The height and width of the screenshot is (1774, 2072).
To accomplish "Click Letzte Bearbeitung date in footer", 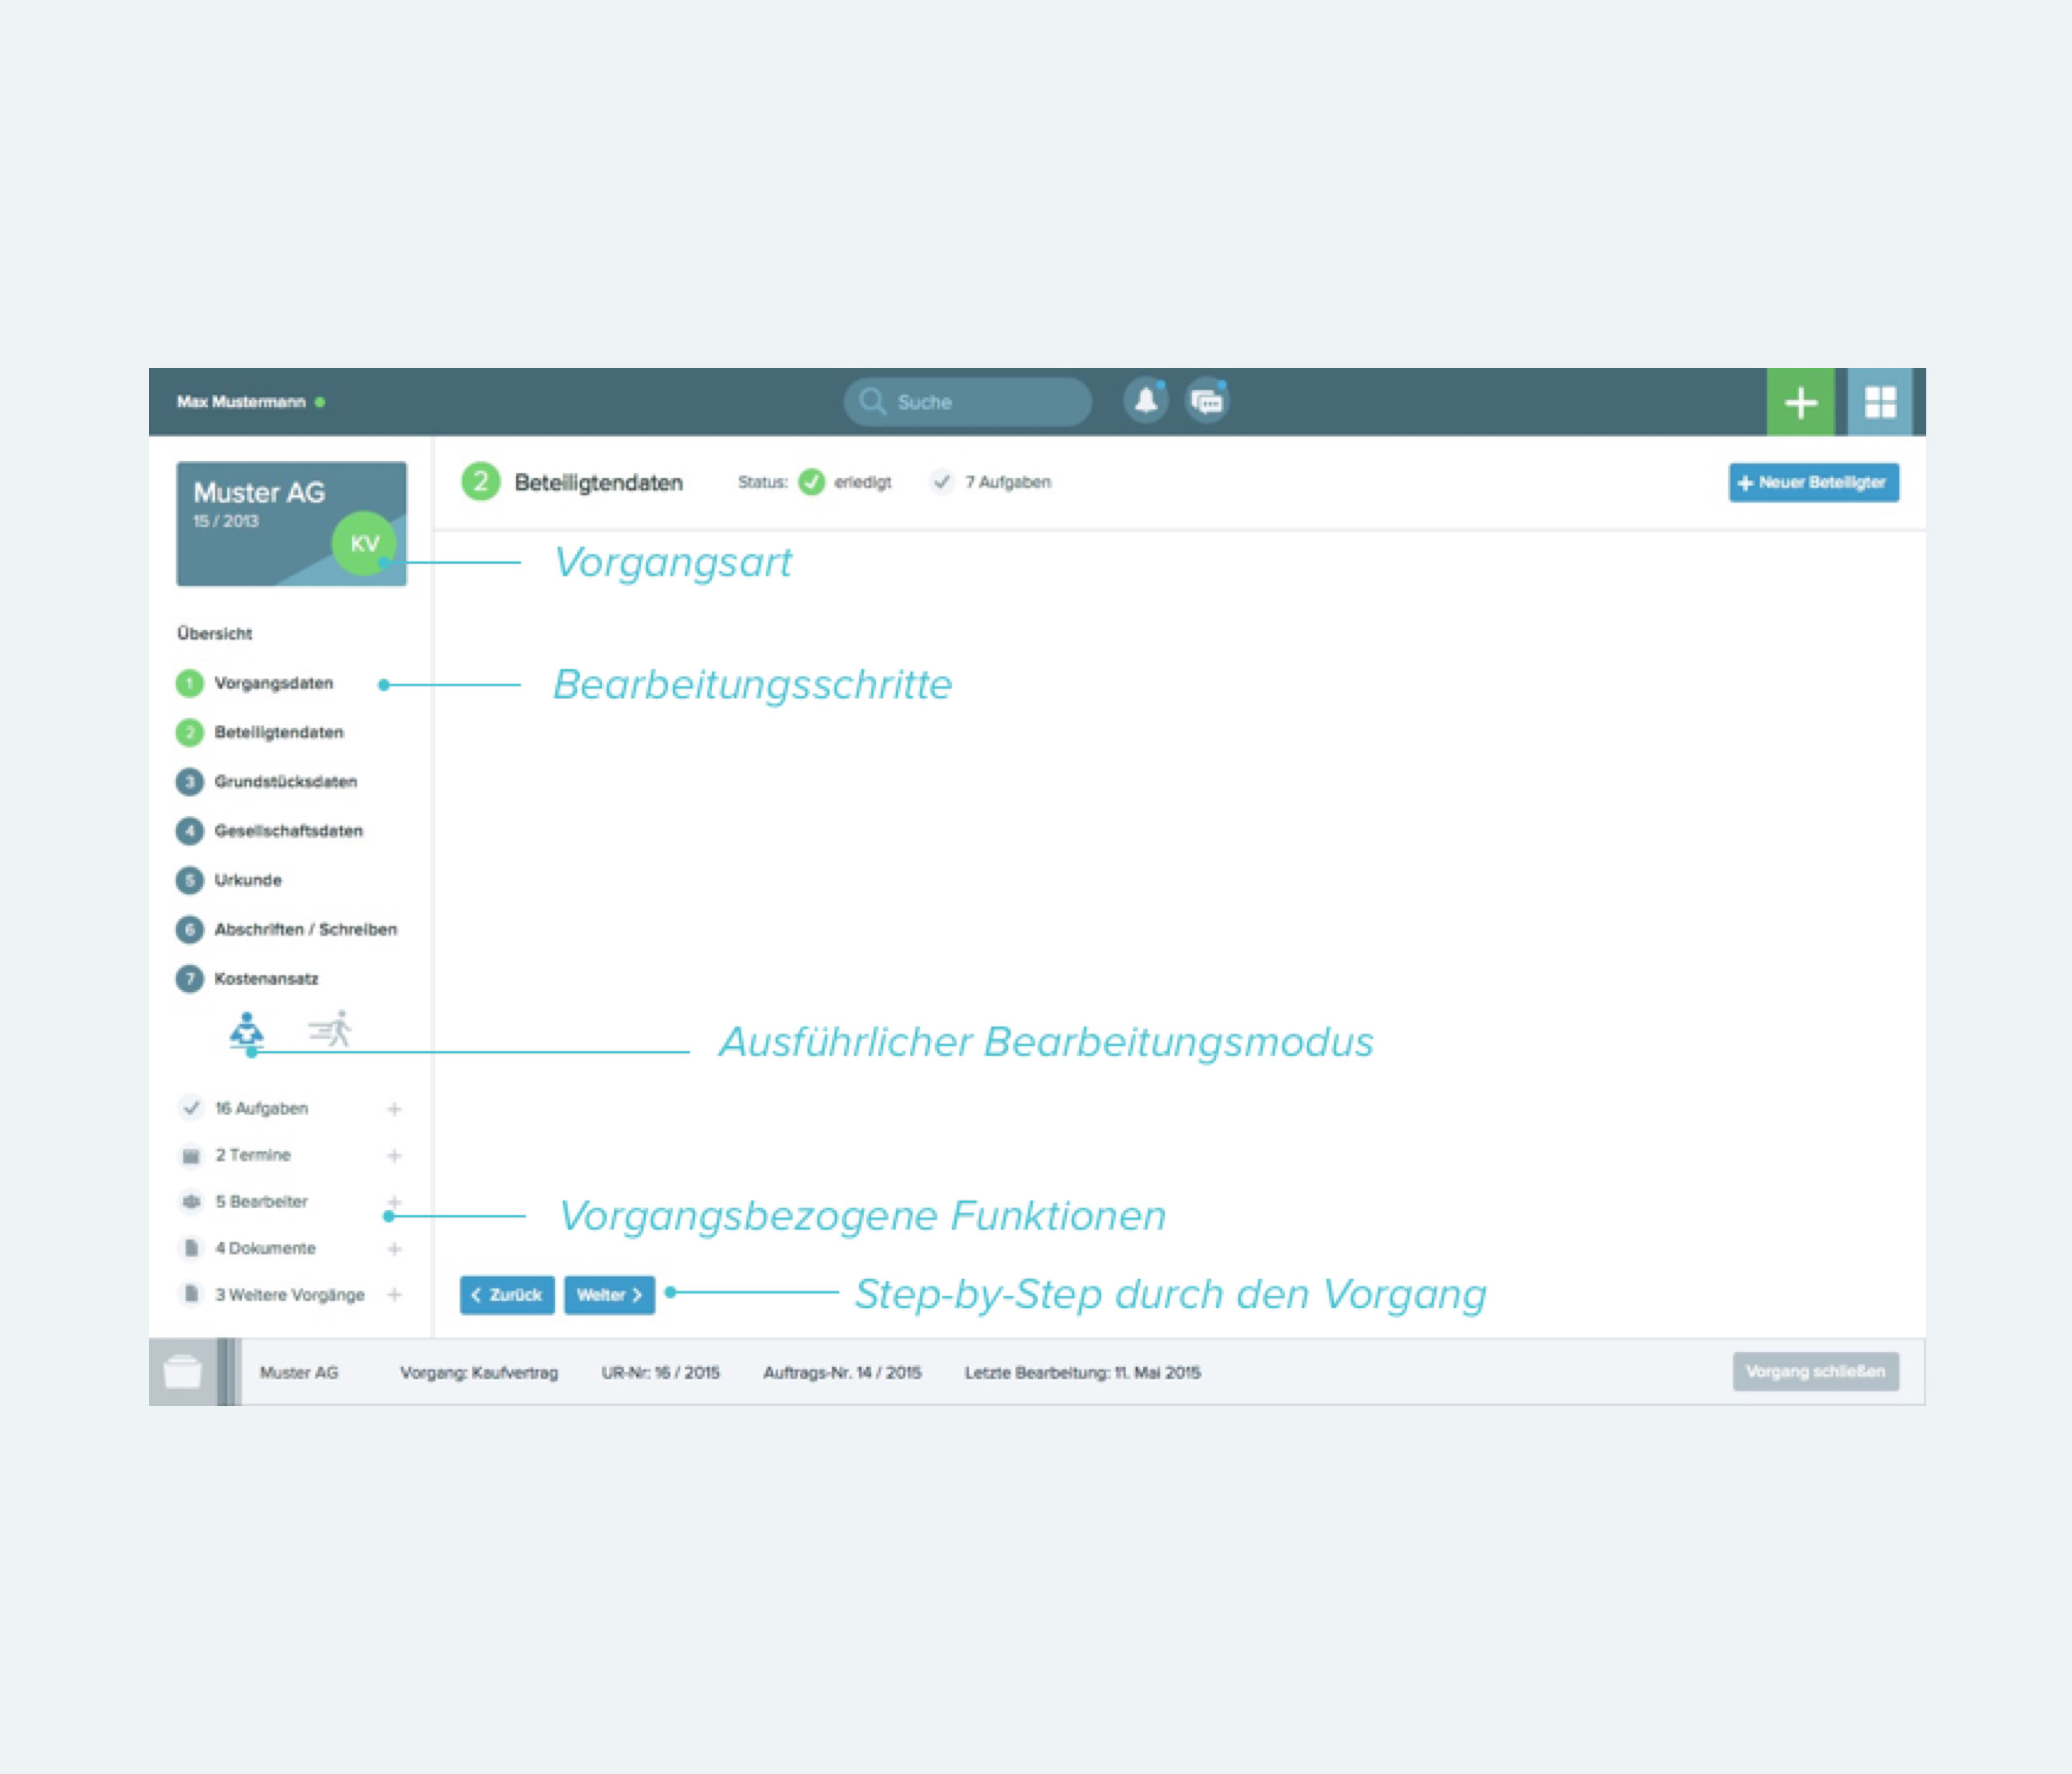I will [1082, 1372].
